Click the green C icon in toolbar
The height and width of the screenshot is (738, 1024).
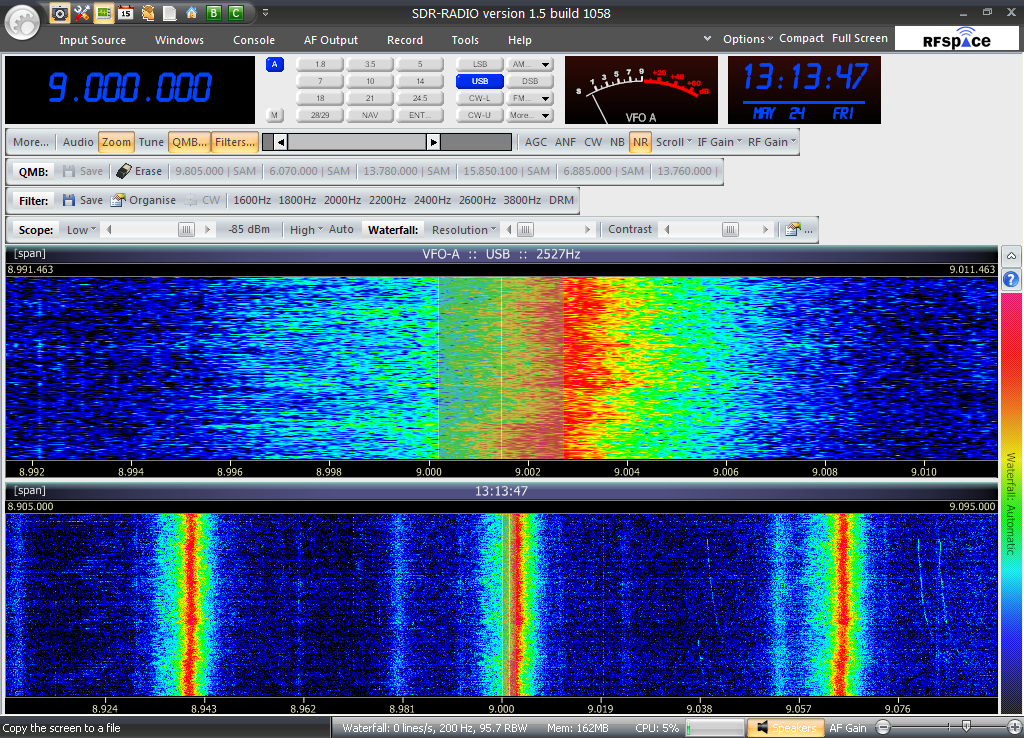(x=235, y=13)
